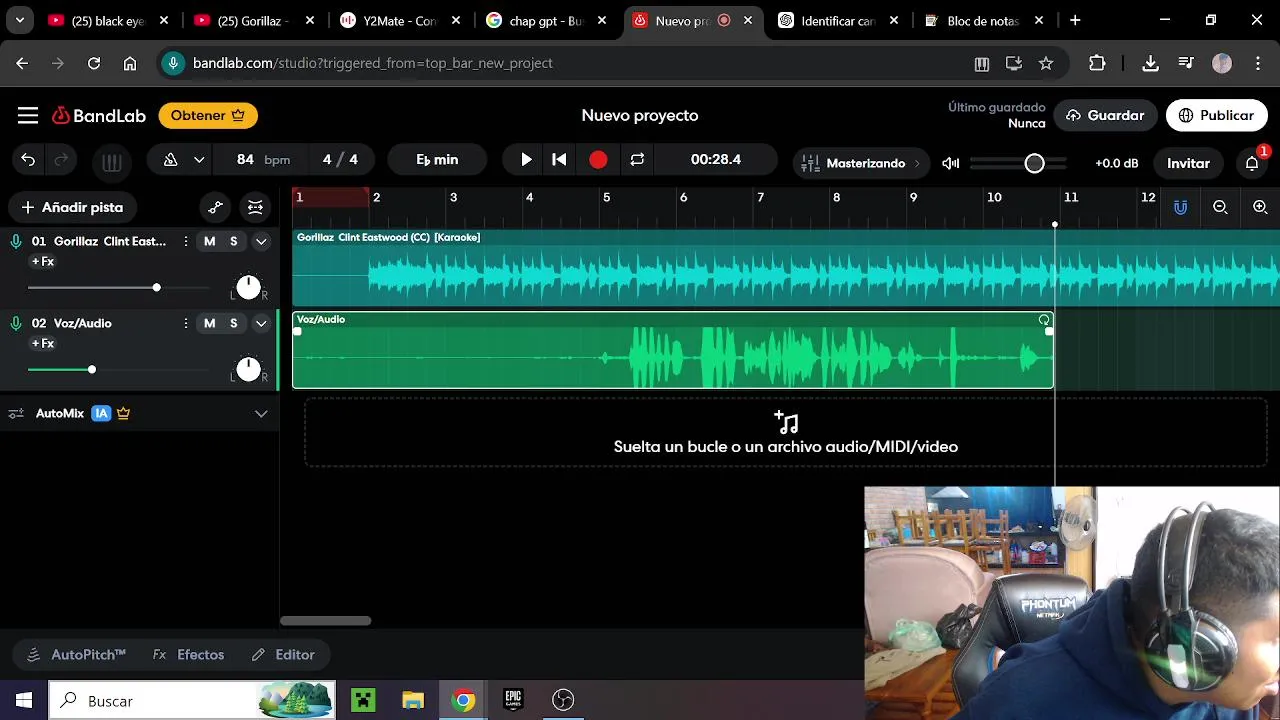
Task: Change the Eb min key
Action: pos(437,160)
